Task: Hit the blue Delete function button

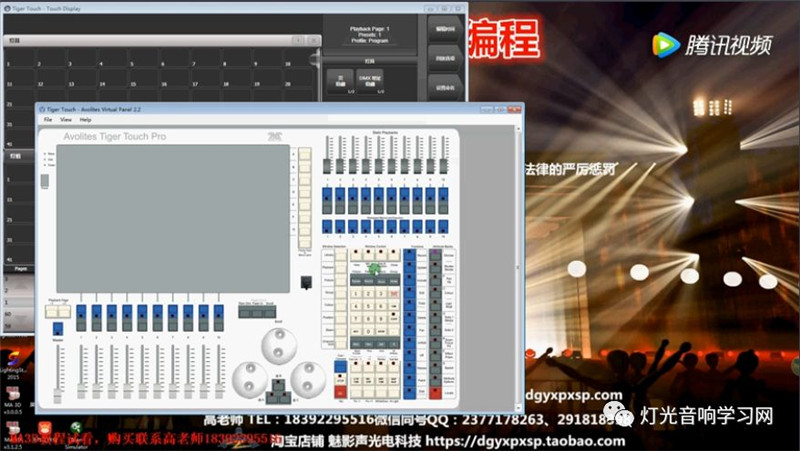Action: click(x=410, y=317)
